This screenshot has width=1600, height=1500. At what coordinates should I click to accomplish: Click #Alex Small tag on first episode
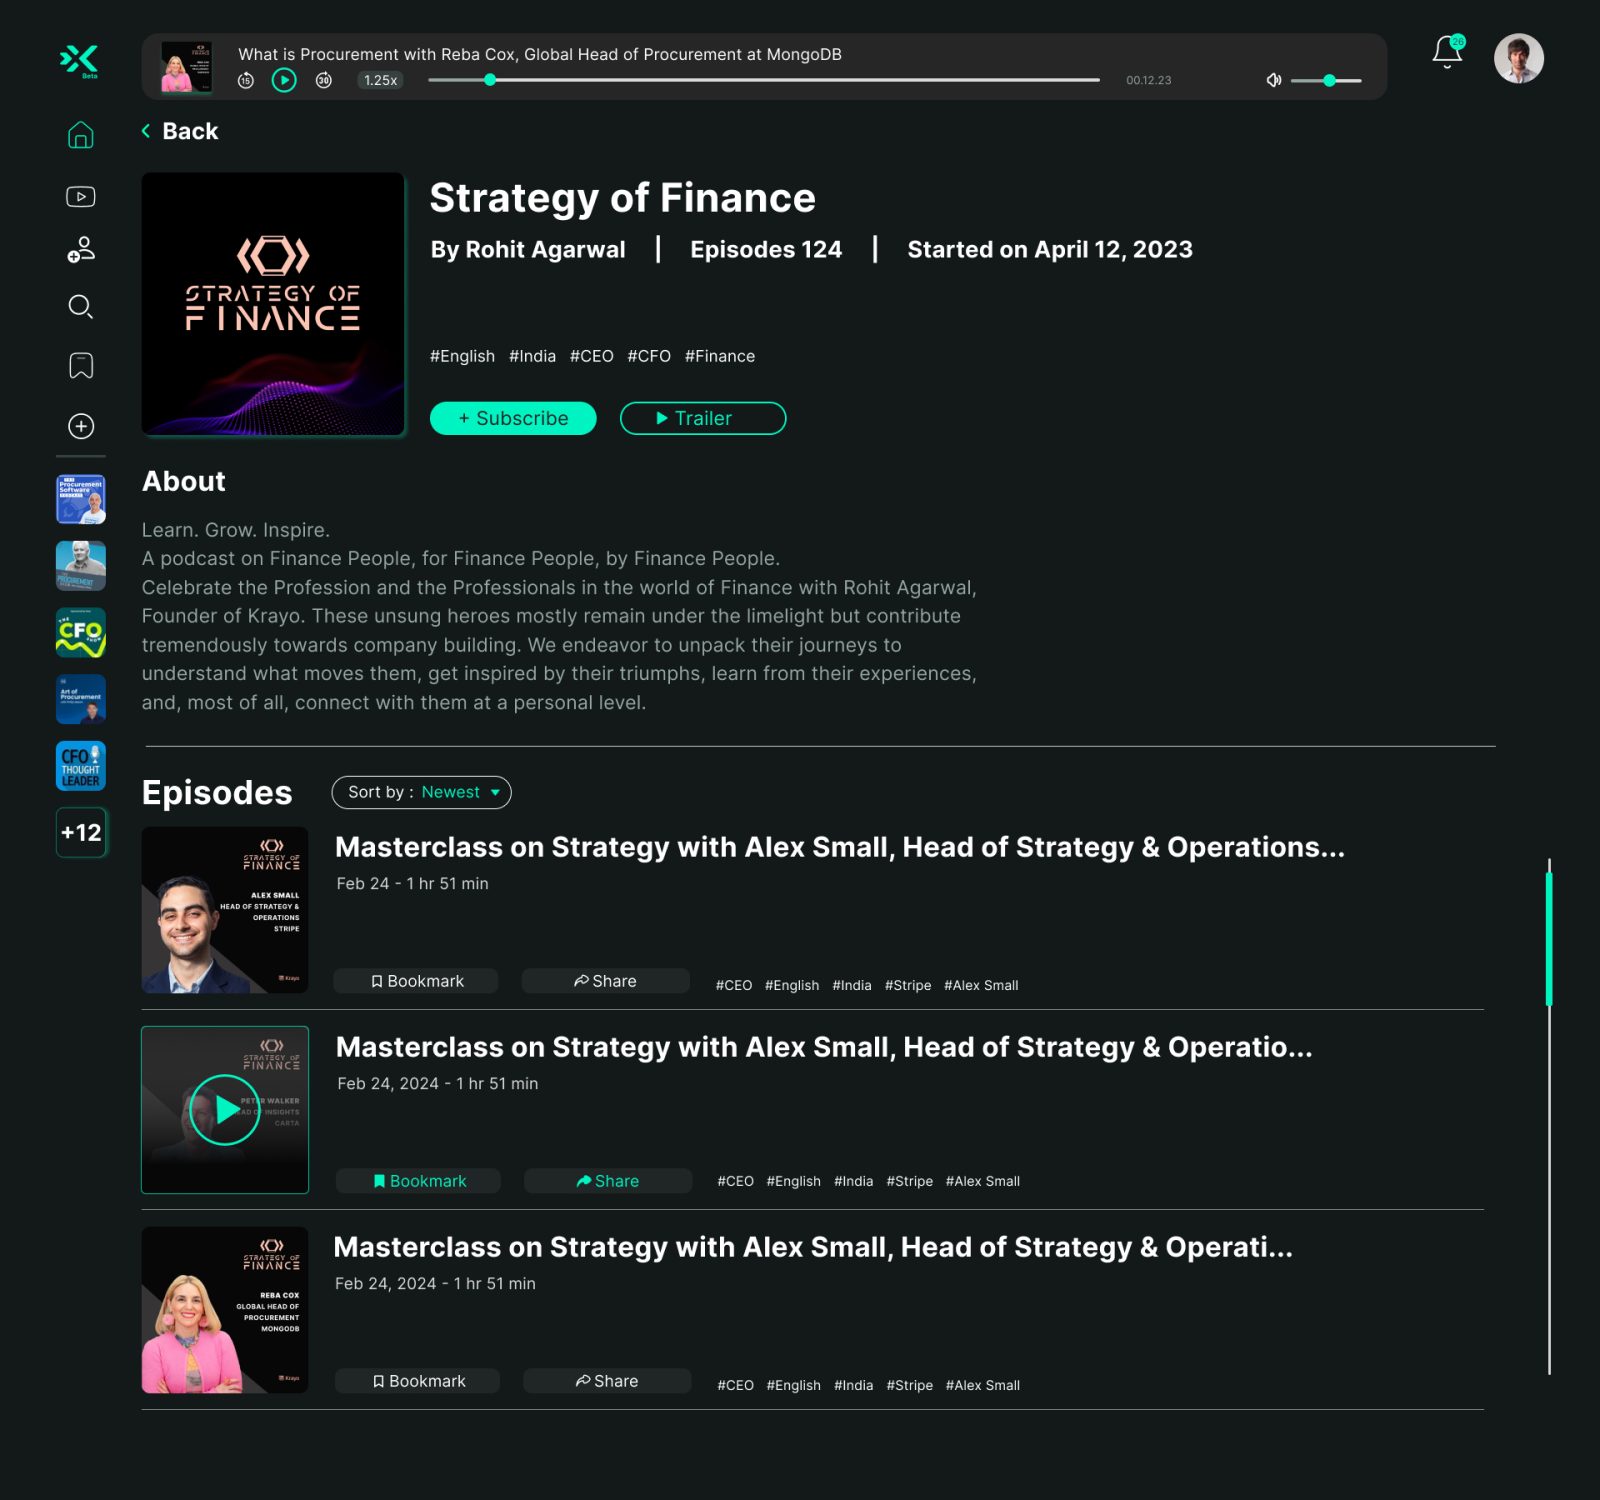(x=981, y=985)
